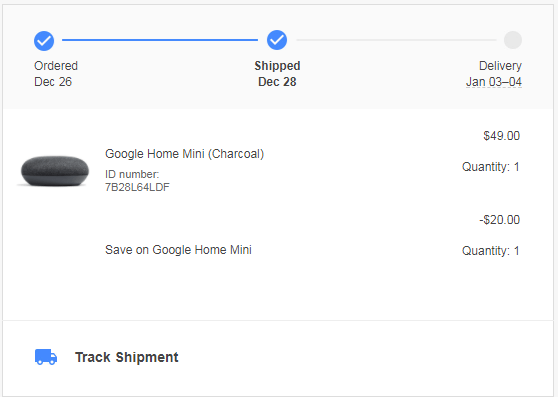Click the blue delivery truck icon

tap(46, 357)
